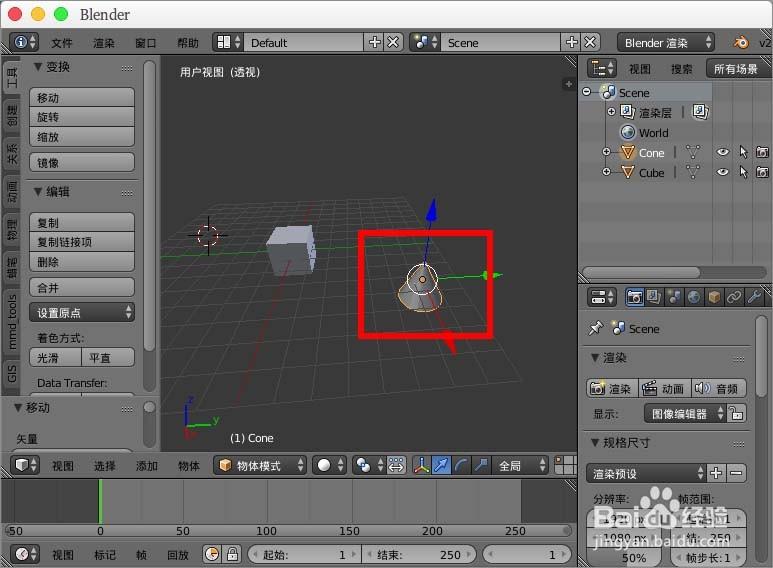Toggle Cube renderability camera icon
This screenshot has height=568, width=773.
(x=762, y=172)
